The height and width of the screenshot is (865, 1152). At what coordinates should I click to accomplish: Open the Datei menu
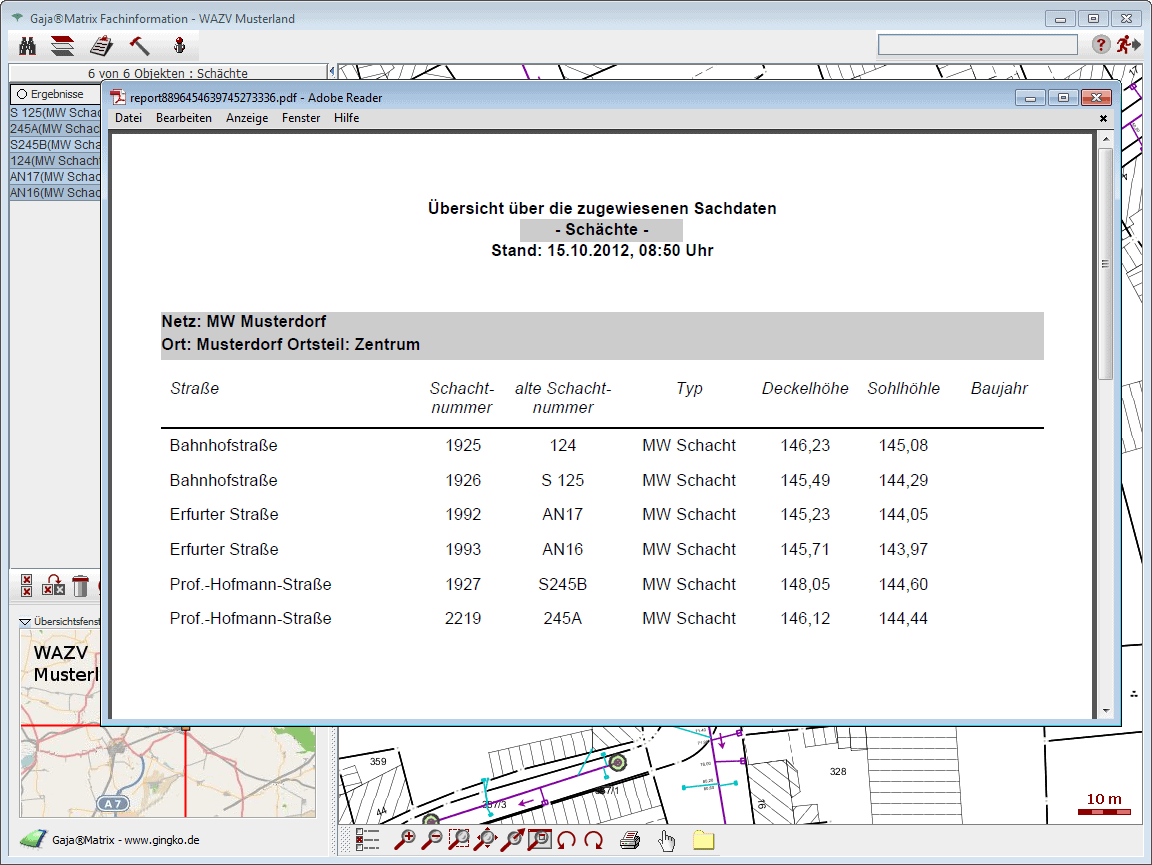tap(128, 118)
